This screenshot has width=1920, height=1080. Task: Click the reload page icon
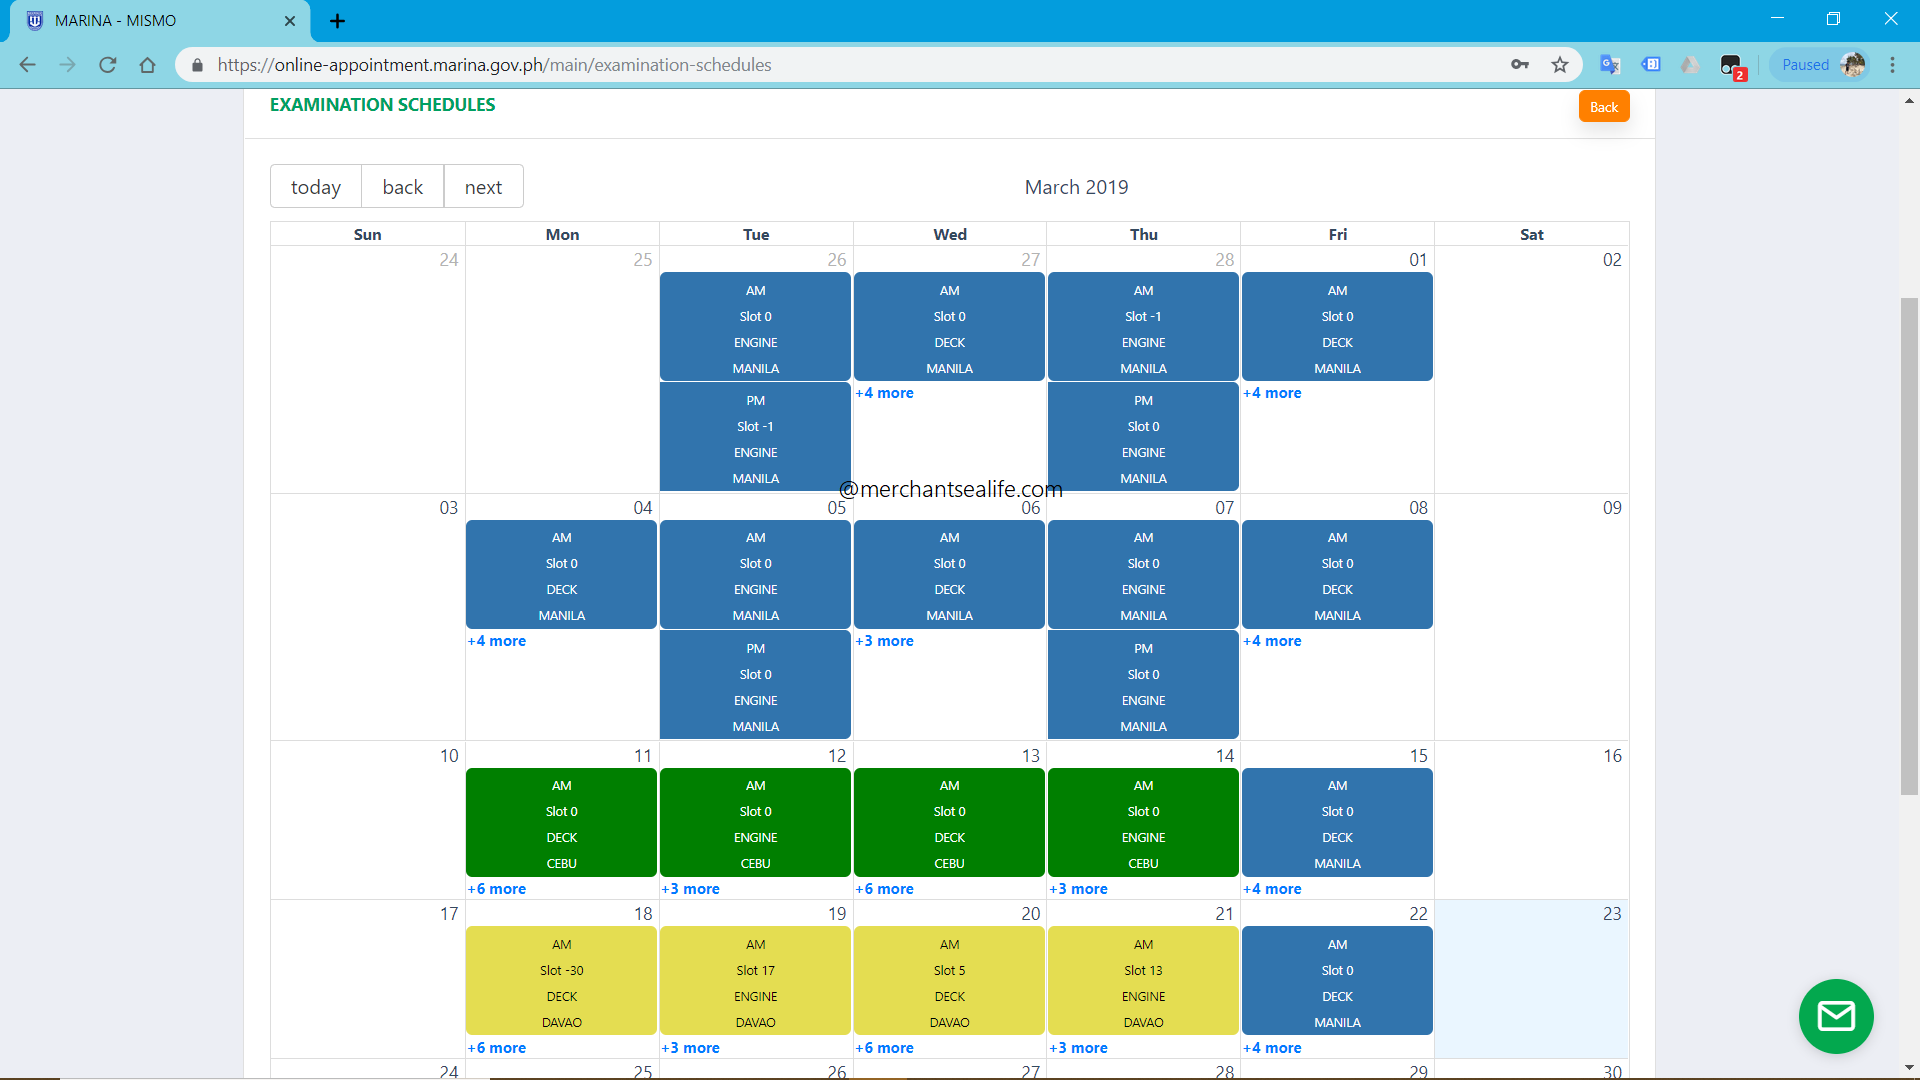point(109,65)
